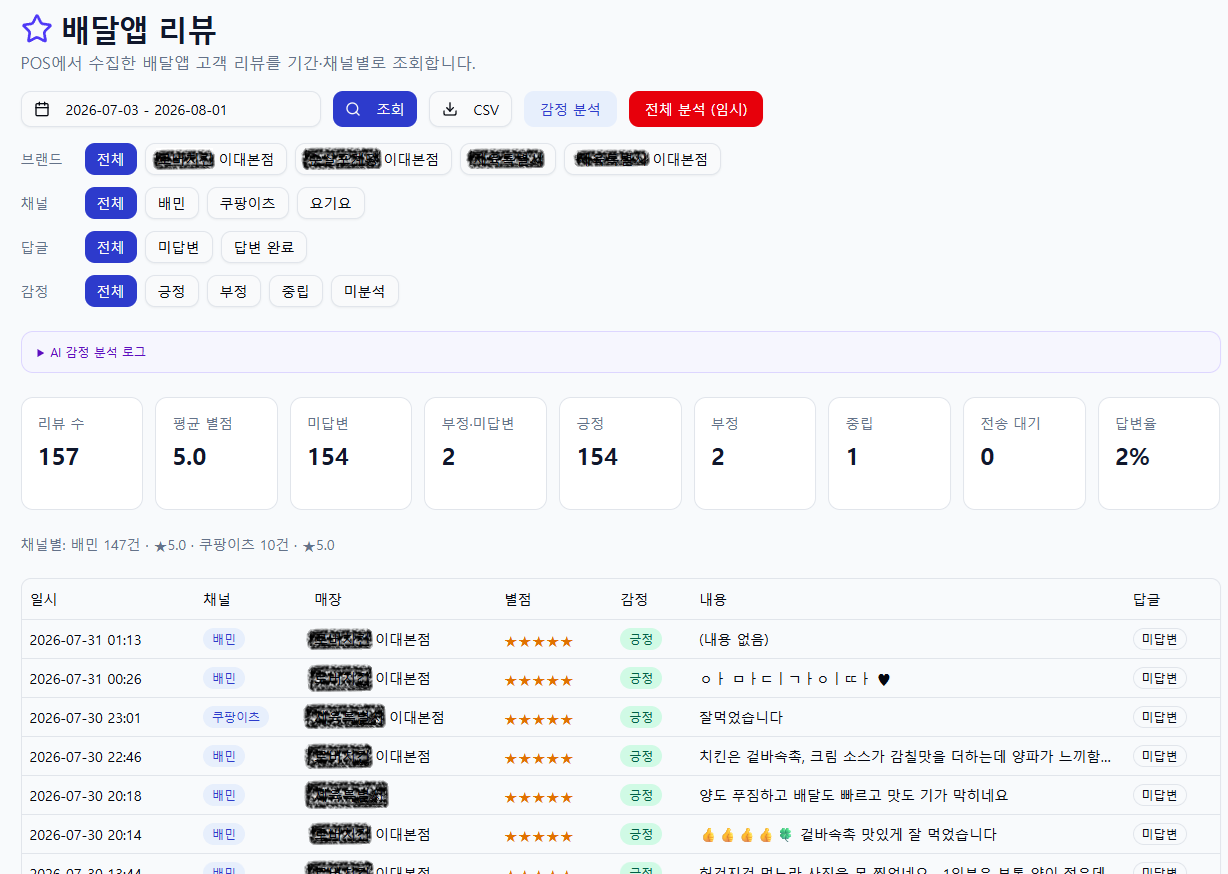Show only 미답변 reviews
This screenshot has width=1228, height=874.
(179, 247)
